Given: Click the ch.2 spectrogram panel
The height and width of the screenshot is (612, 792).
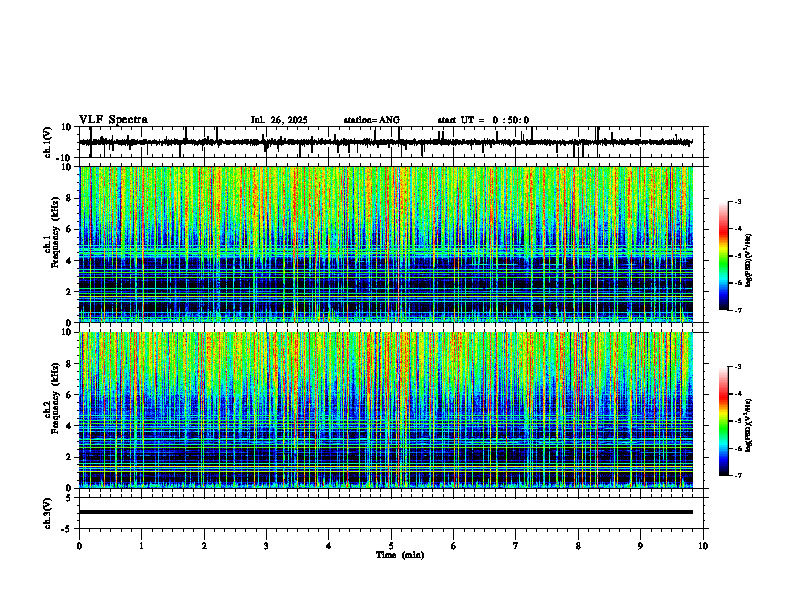Looking at the screenshot, I should [386, 410].
